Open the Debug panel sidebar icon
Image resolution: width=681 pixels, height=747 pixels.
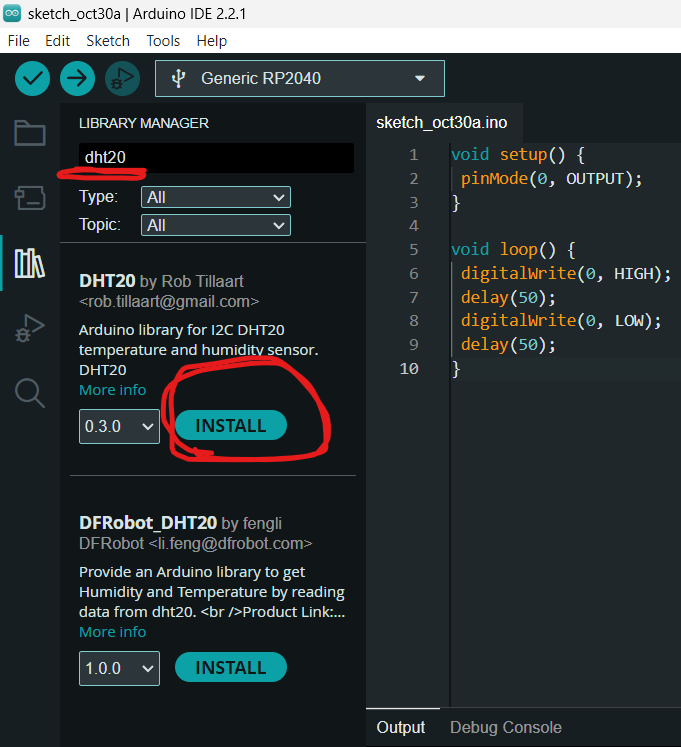30,328
